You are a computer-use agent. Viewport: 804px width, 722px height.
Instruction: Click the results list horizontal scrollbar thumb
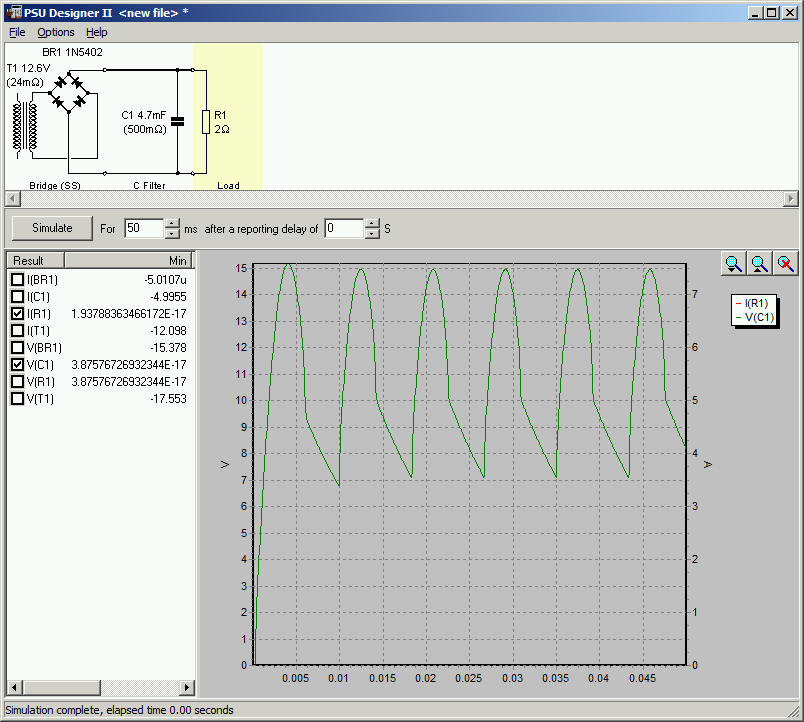(62, 687)
